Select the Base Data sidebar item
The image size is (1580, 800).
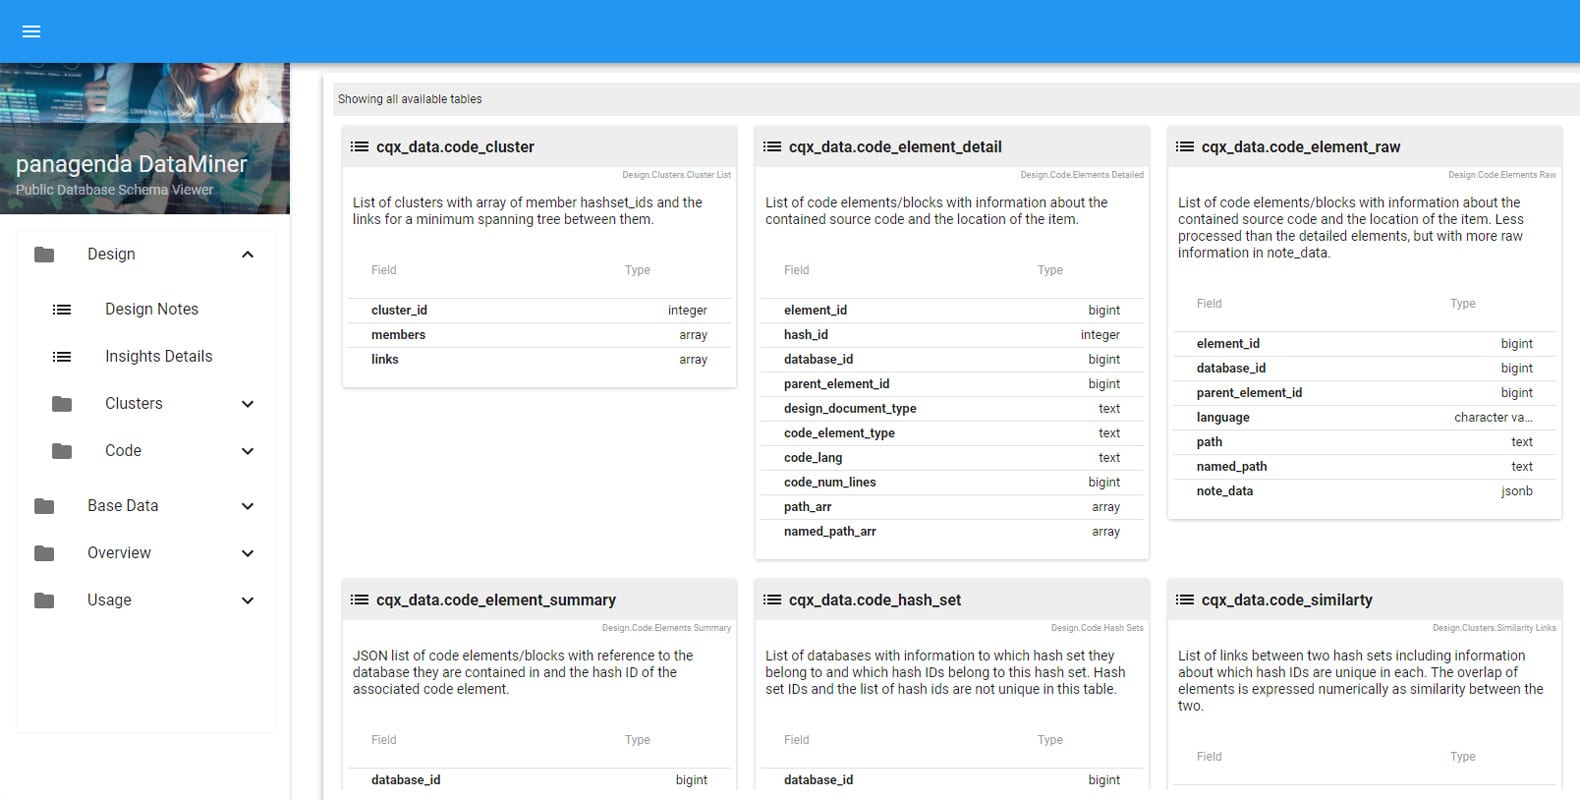point(122,506)
